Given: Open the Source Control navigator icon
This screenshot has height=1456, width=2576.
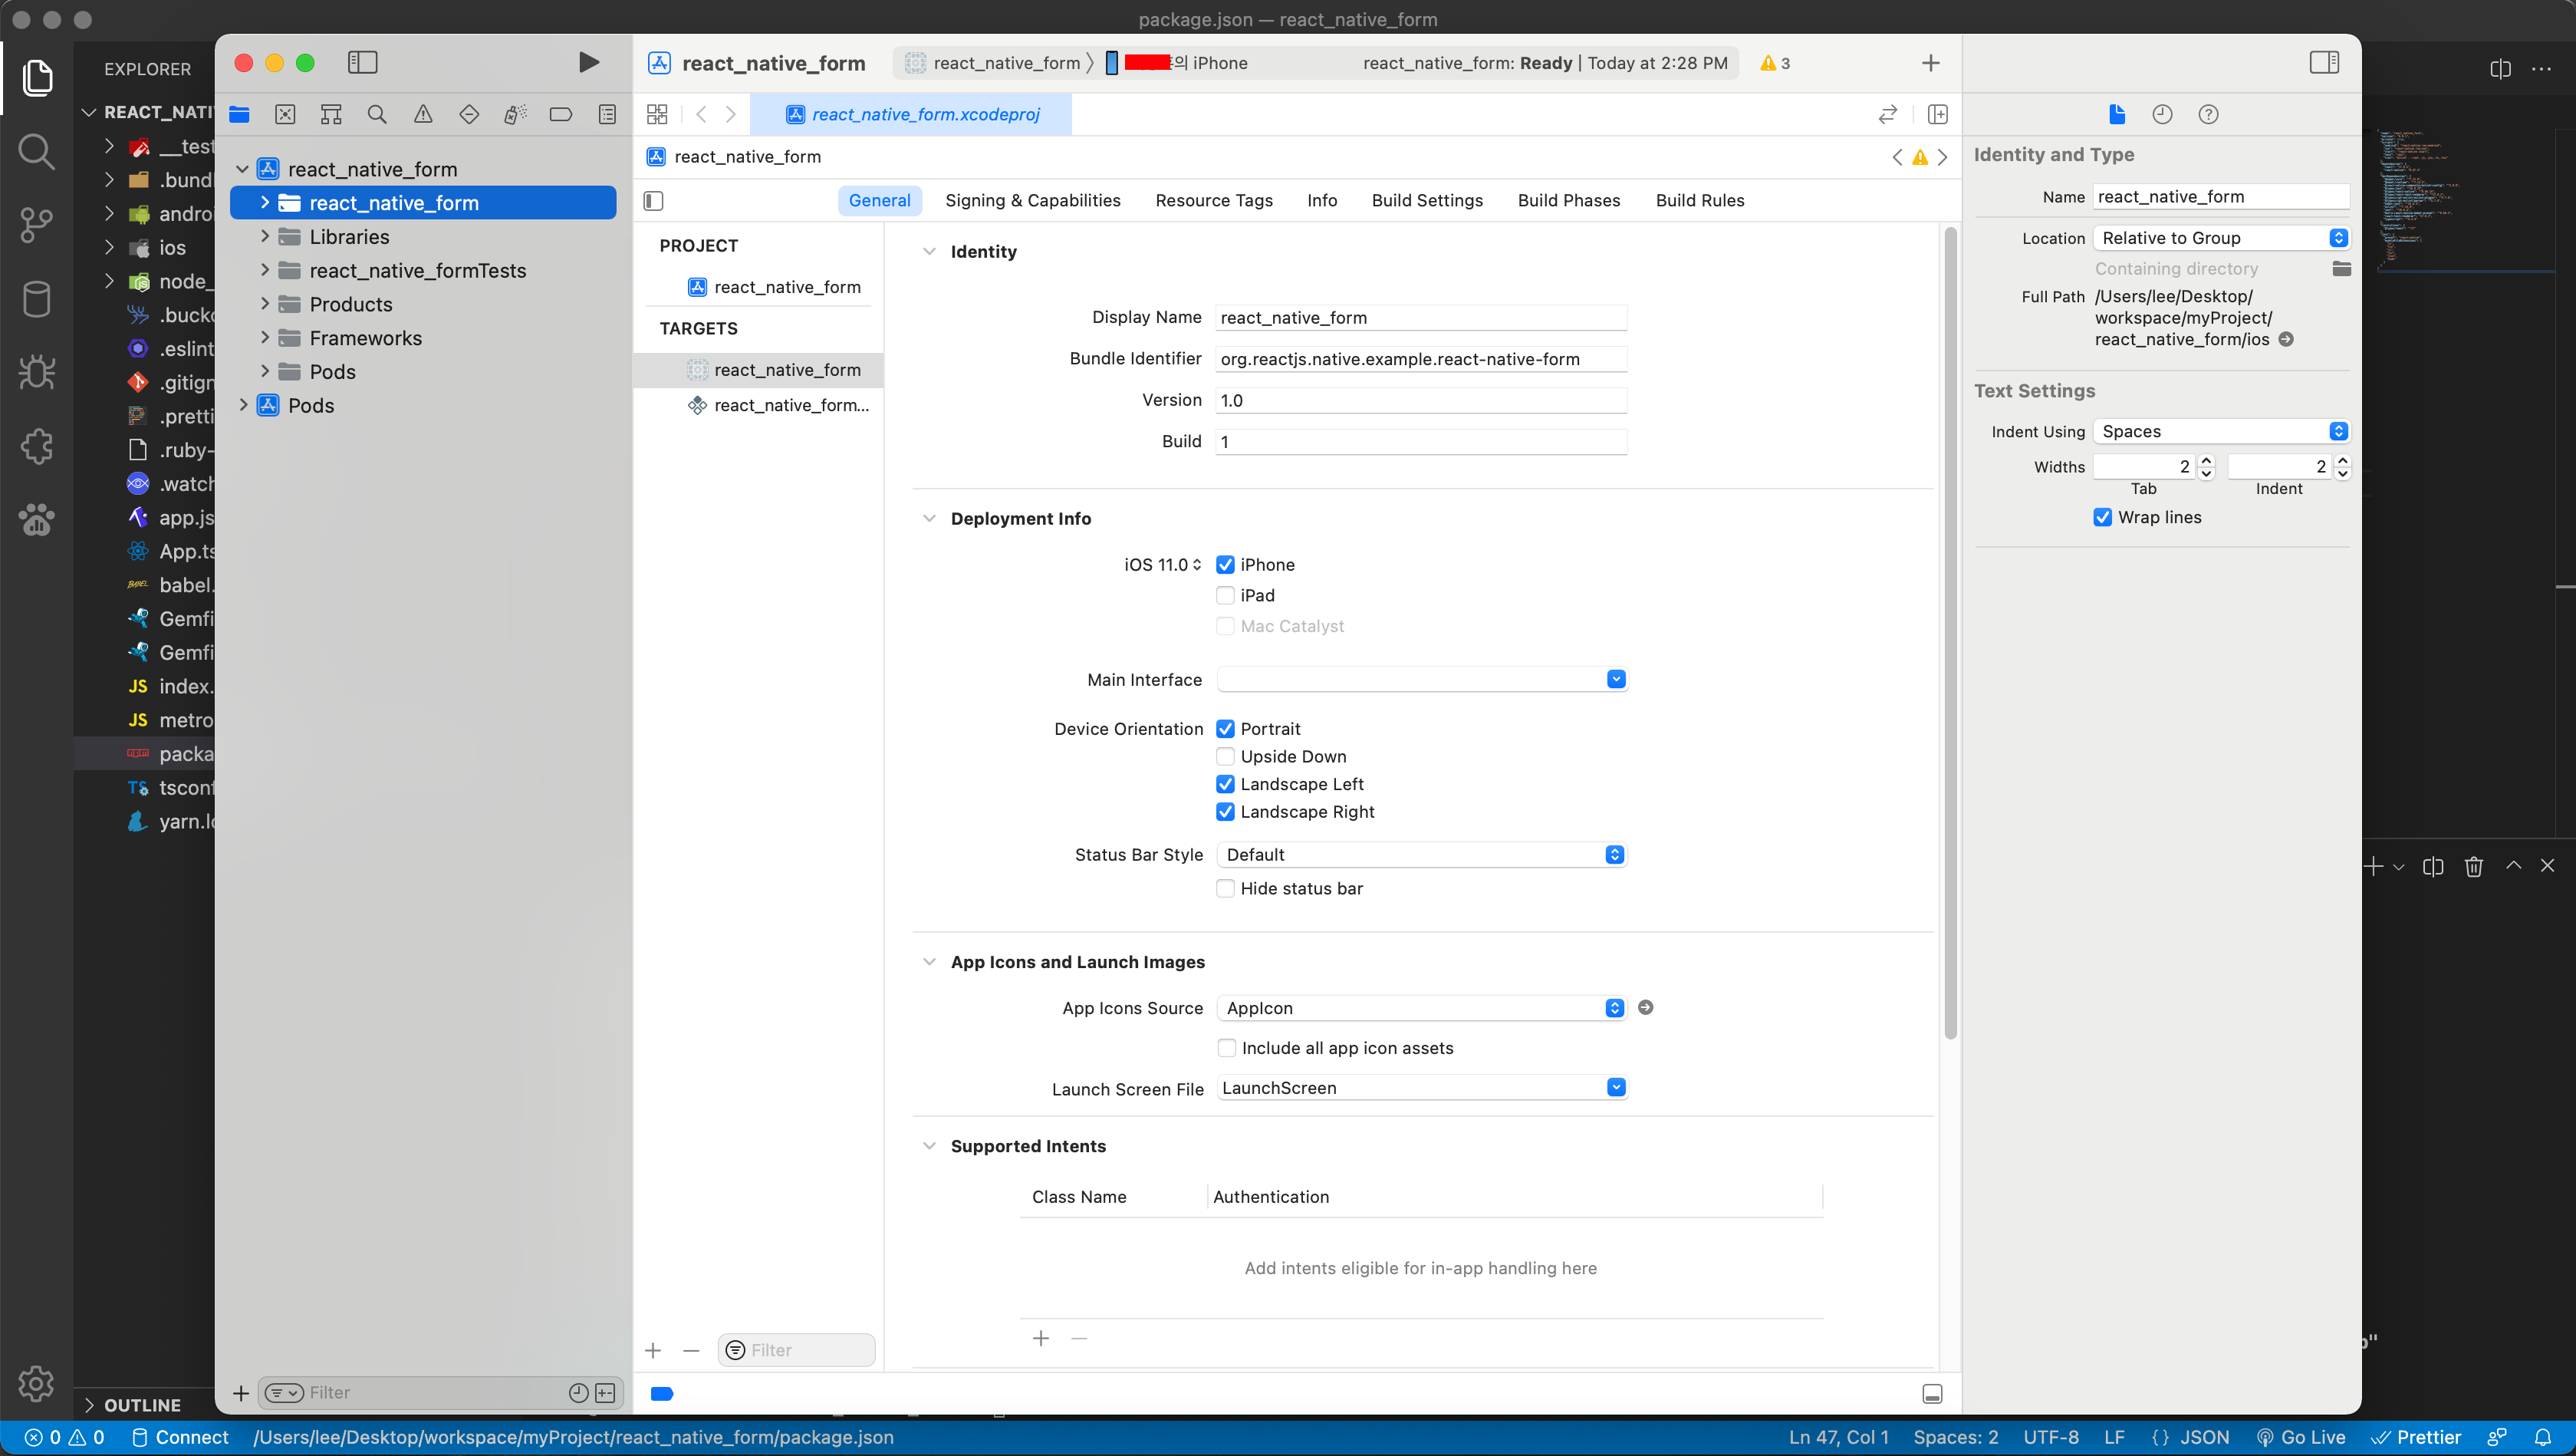Looking at the screenshot, I should [x=285, y=114].
